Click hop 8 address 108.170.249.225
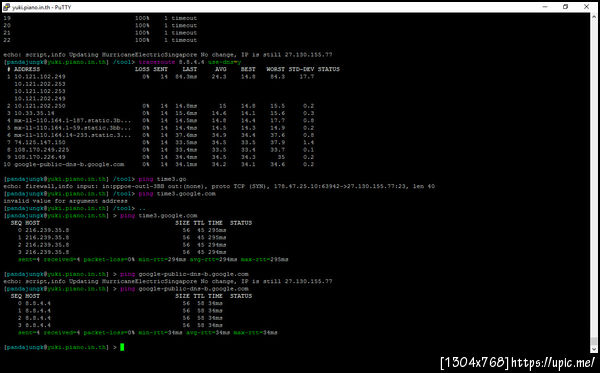 [x=42, y=150]
